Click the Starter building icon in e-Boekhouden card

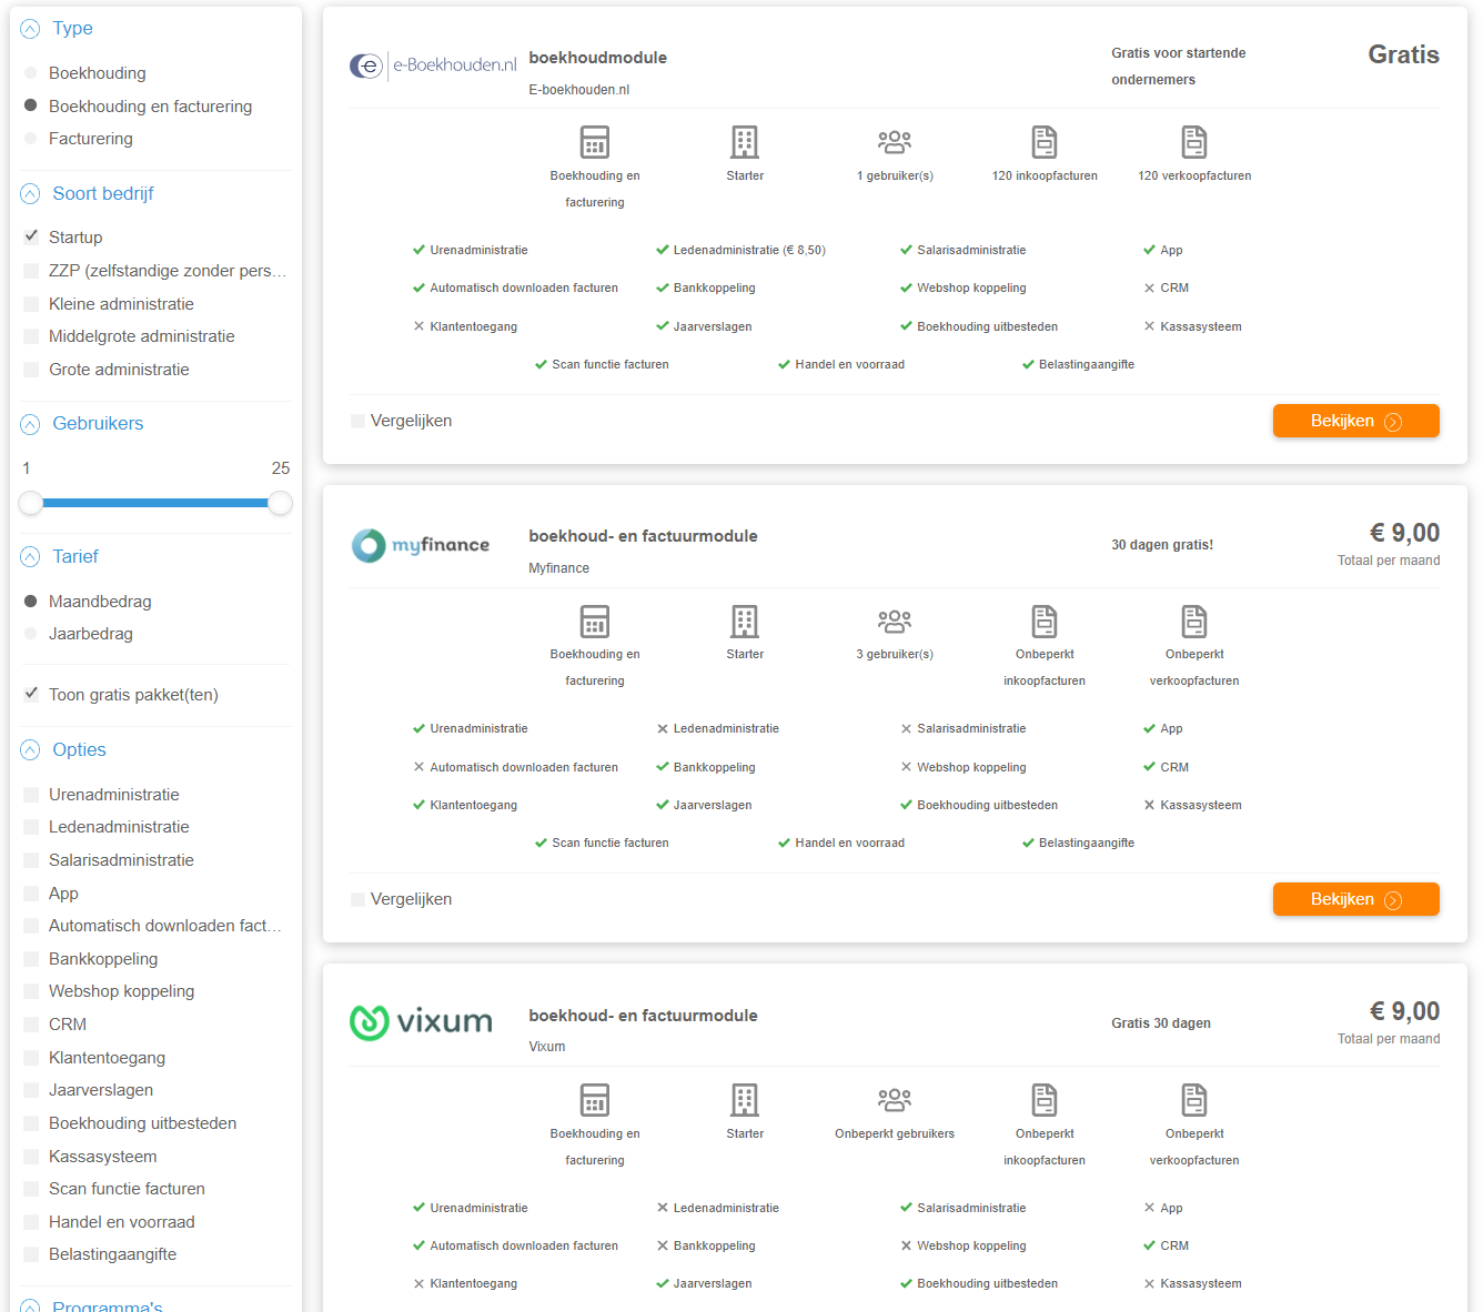[x=744, y=142]
